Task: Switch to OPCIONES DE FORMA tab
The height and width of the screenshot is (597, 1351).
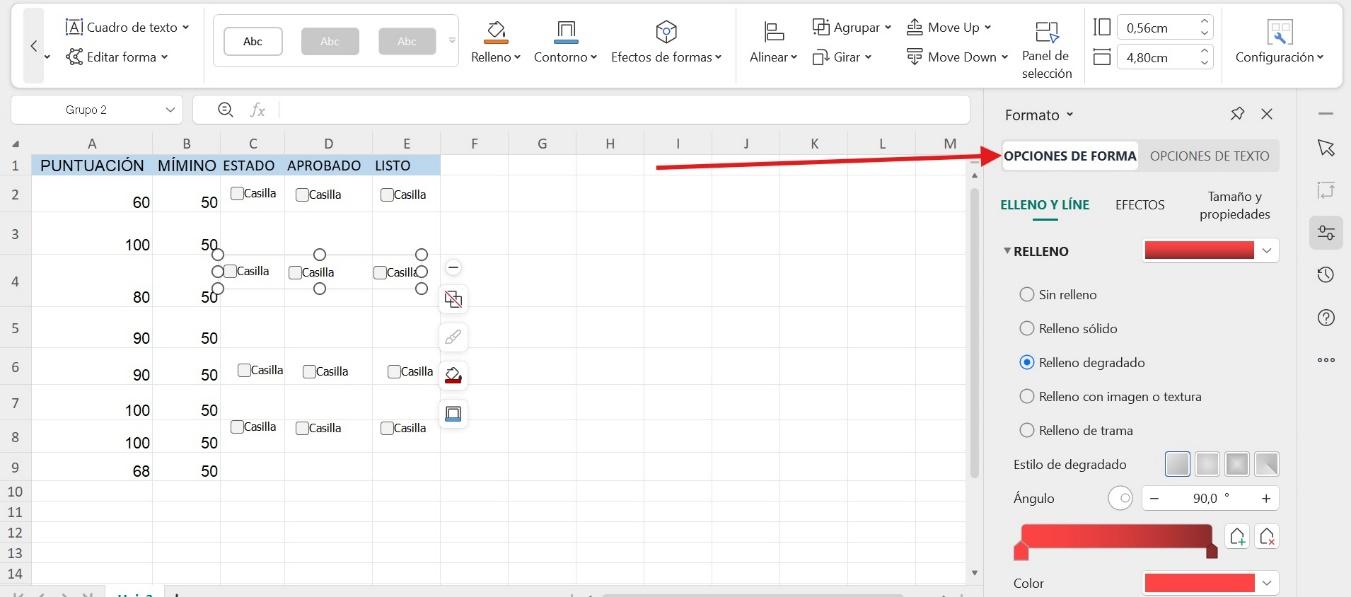Action: click(1070, 155)
